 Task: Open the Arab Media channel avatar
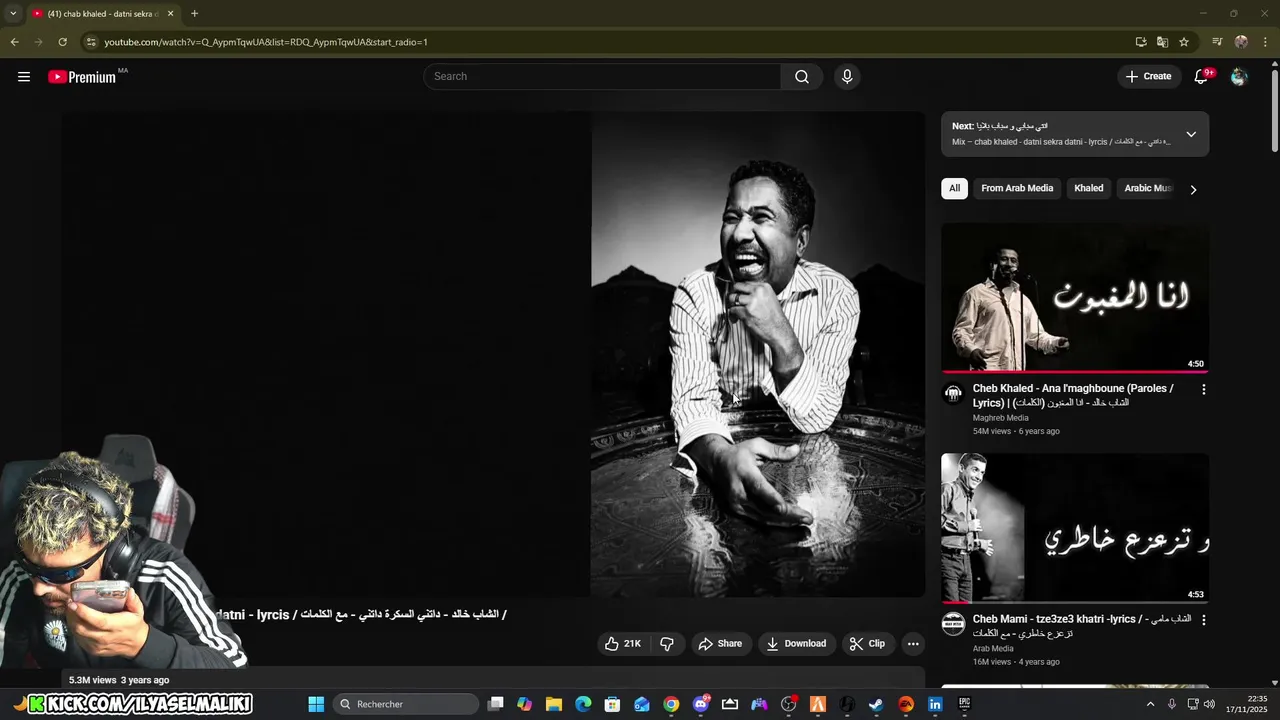click(953, 625)
